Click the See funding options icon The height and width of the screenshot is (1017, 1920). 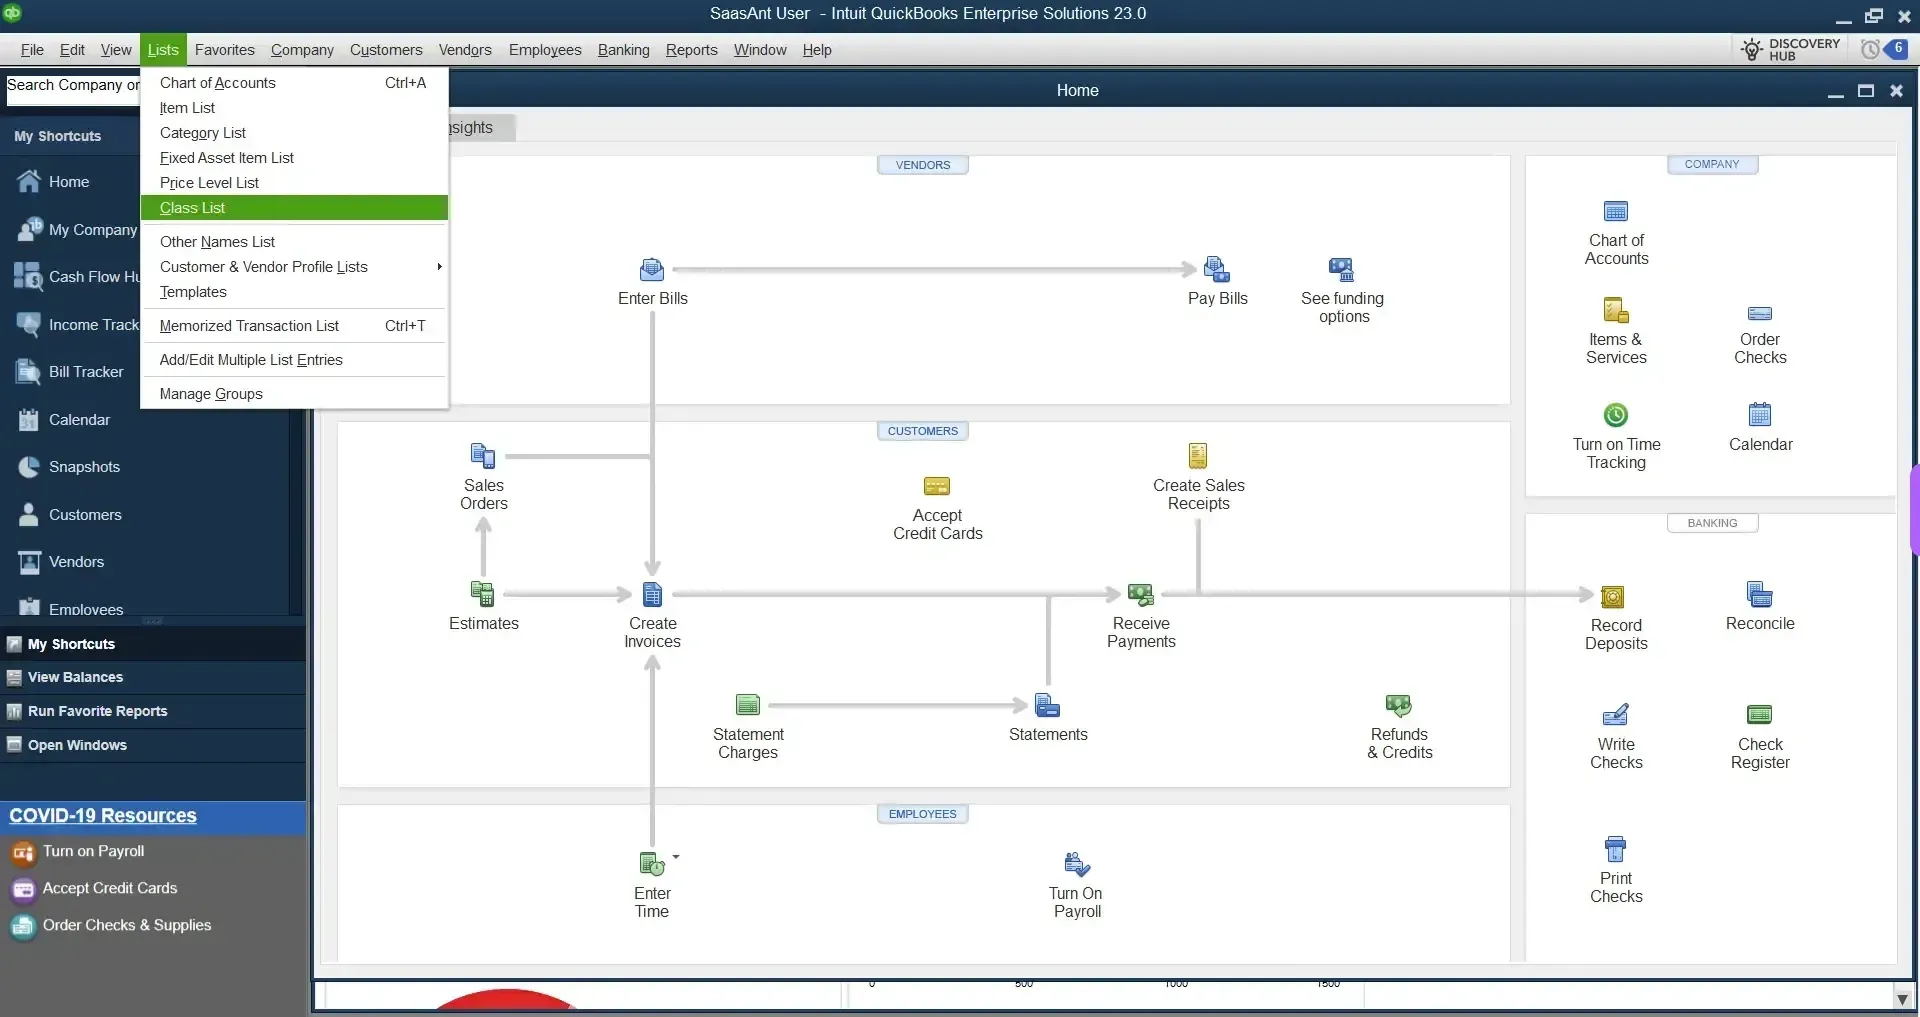point(1342,269)
